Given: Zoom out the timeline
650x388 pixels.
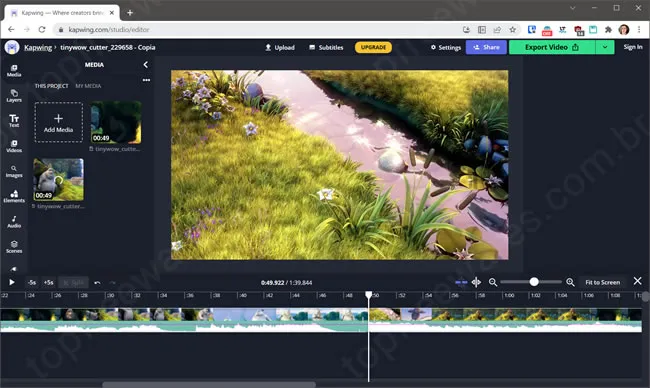Looking at the screenshot, I should click(x=492, y=282).
